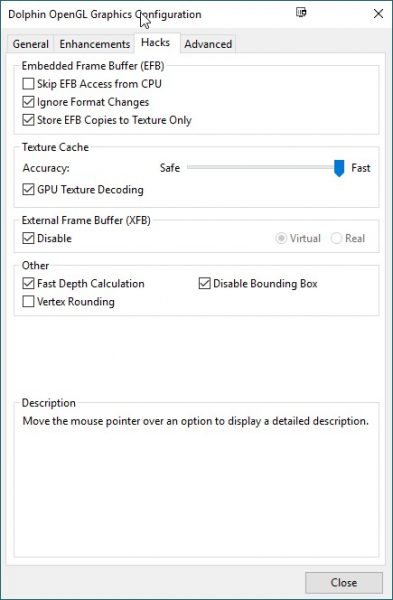Click the small icon in the title bar
This screenshot has height=600, width=393.
pos(301,13)
